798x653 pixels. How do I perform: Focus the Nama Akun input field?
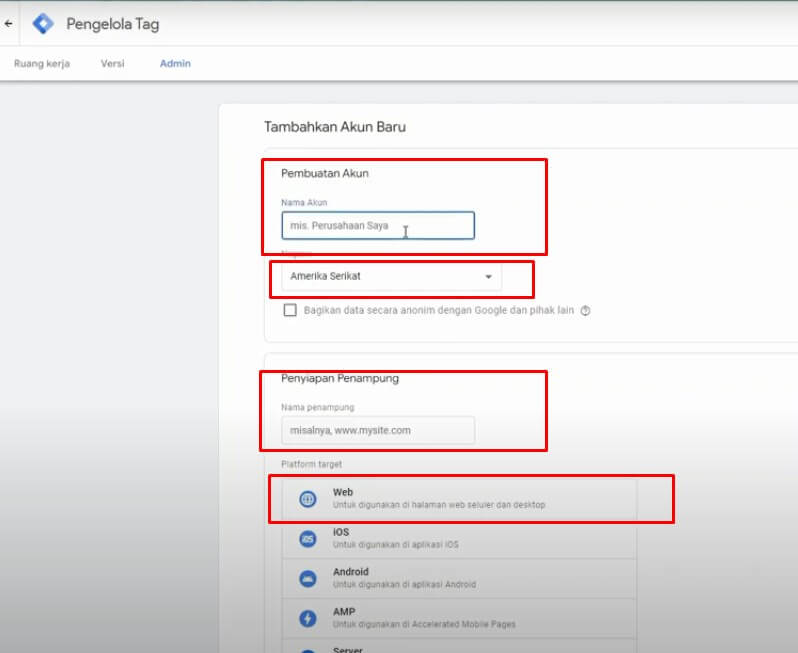click(x=378, y=225)
